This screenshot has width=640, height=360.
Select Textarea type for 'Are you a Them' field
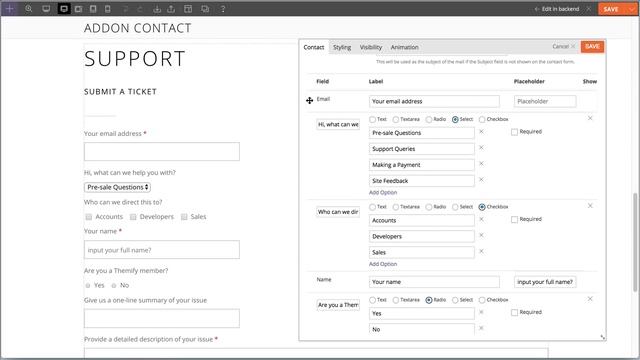tap(396, 300)
